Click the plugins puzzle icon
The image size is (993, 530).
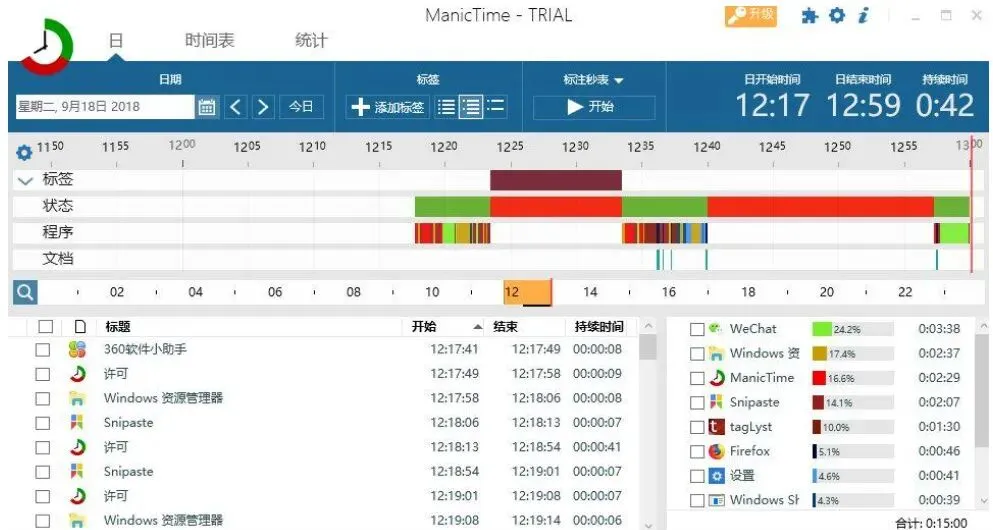tap(809, 16)
